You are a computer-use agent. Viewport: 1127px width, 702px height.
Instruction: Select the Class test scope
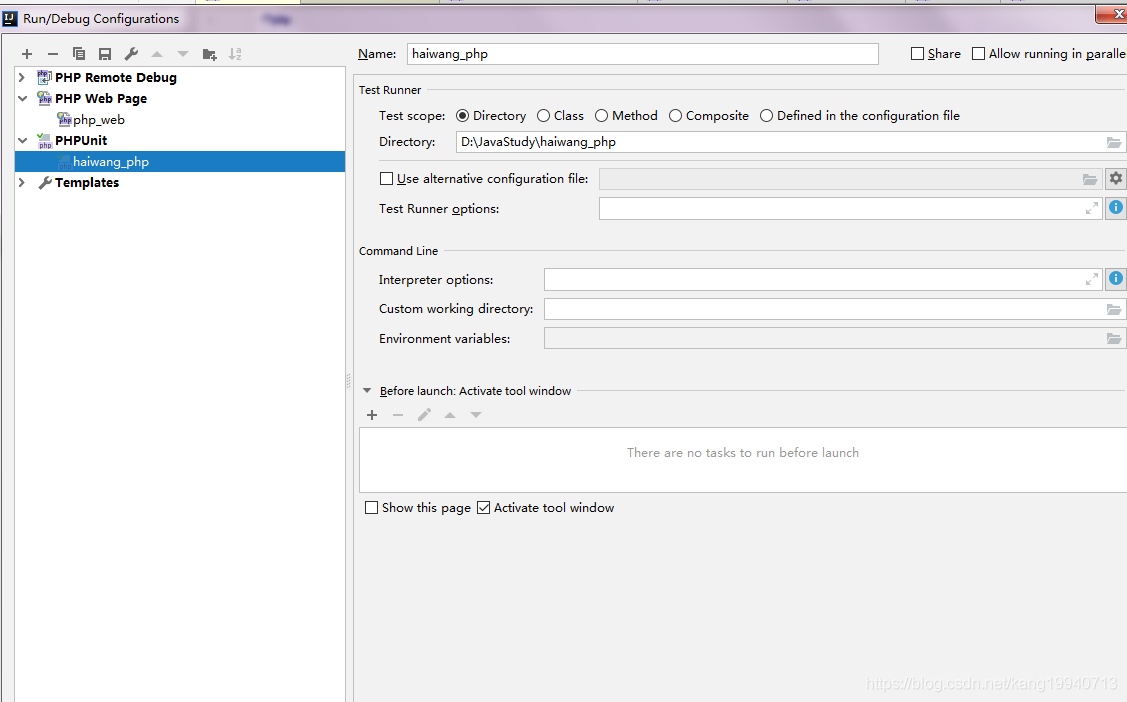click(560, 116)
